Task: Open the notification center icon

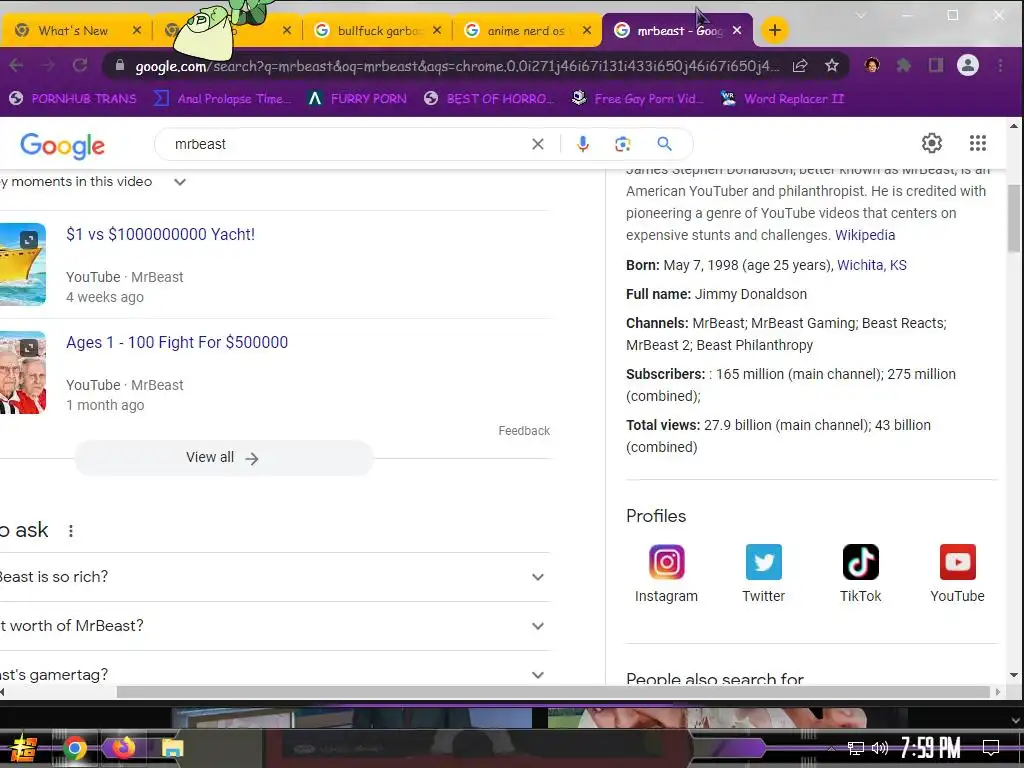Action: (x=991, y=748)
